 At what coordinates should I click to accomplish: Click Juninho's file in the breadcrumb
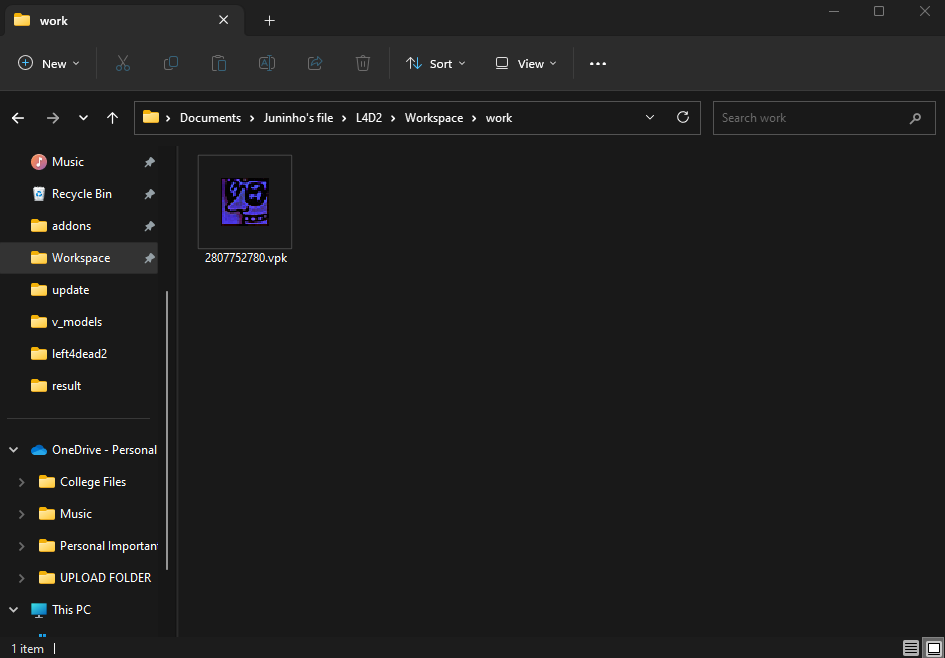point(298,118)
